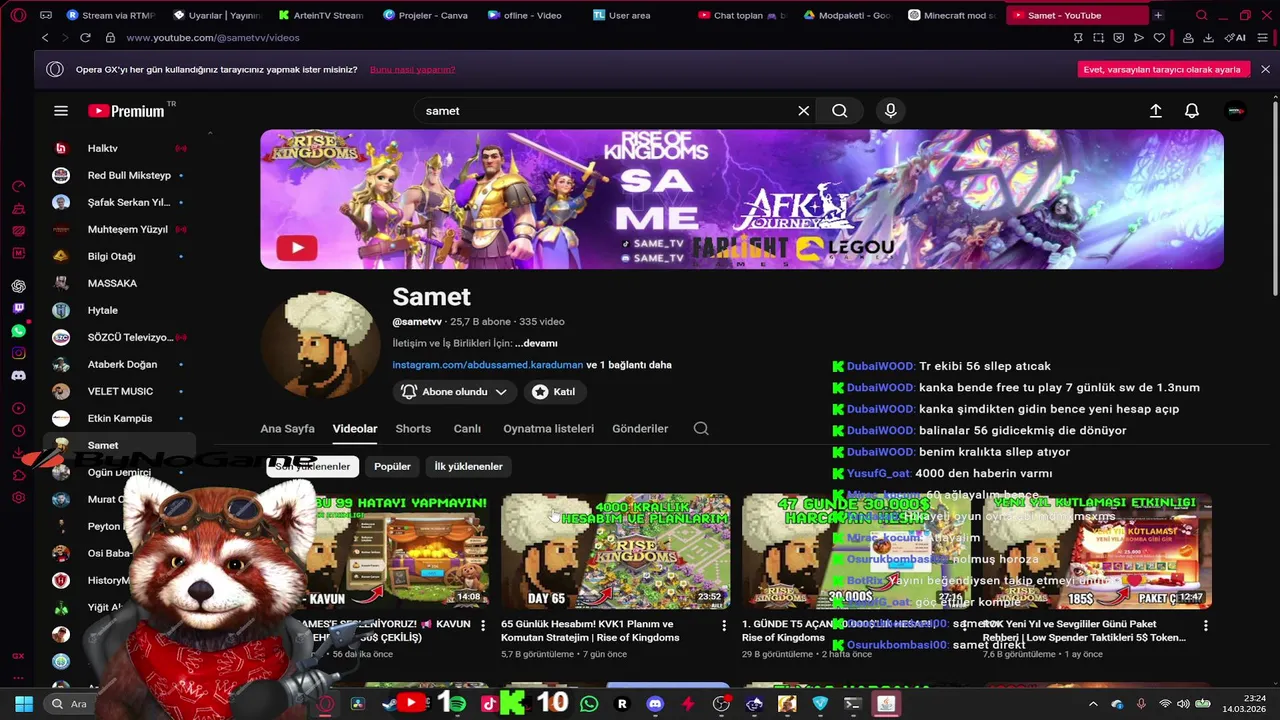
Task: Open Spotify from the Windows taskbar
Action: 457,704
